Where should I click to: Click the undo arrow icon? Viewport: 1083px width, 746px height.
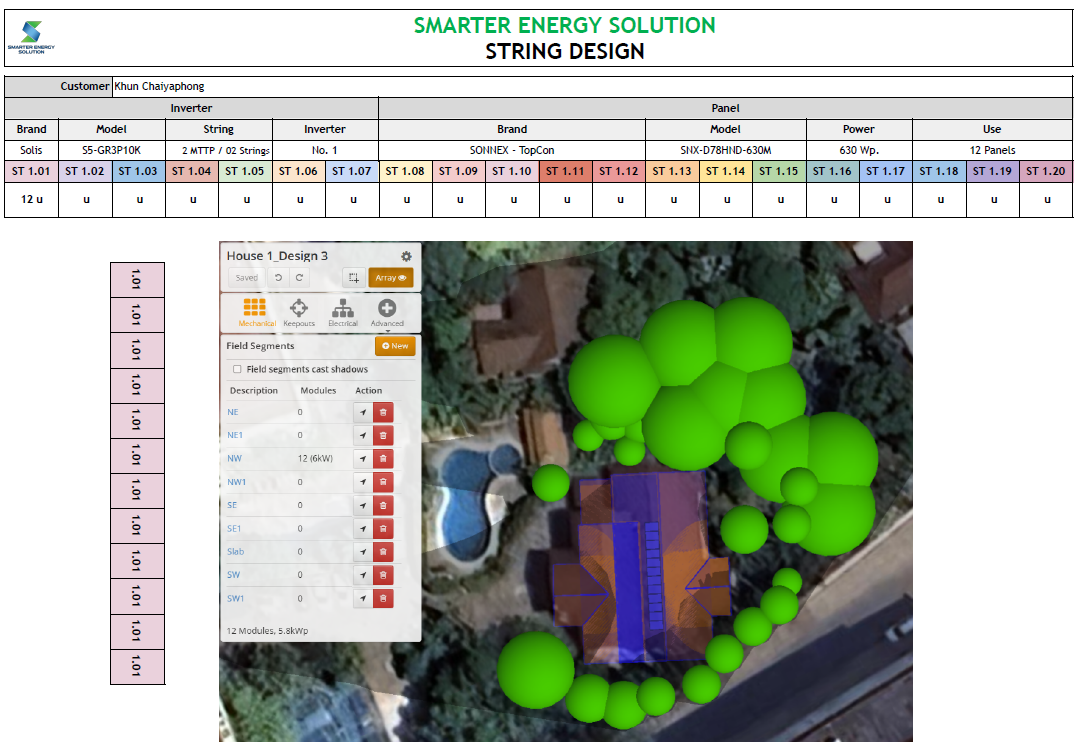tap(279, 278)
